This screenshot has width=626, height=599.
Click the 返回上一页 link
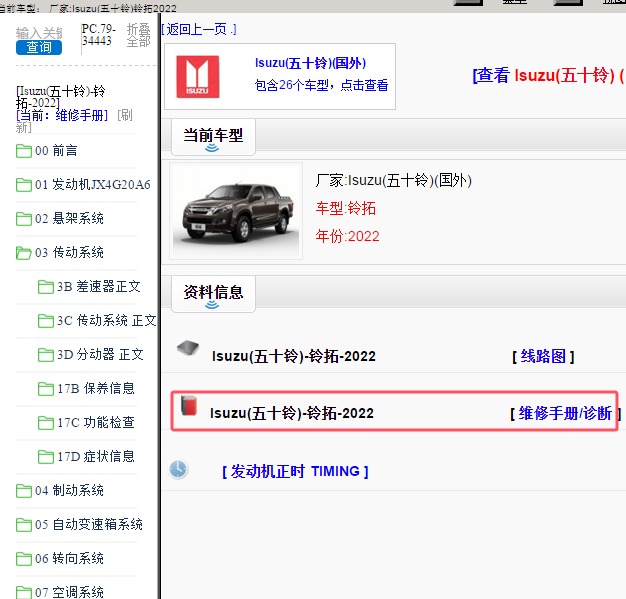[198, 29]
